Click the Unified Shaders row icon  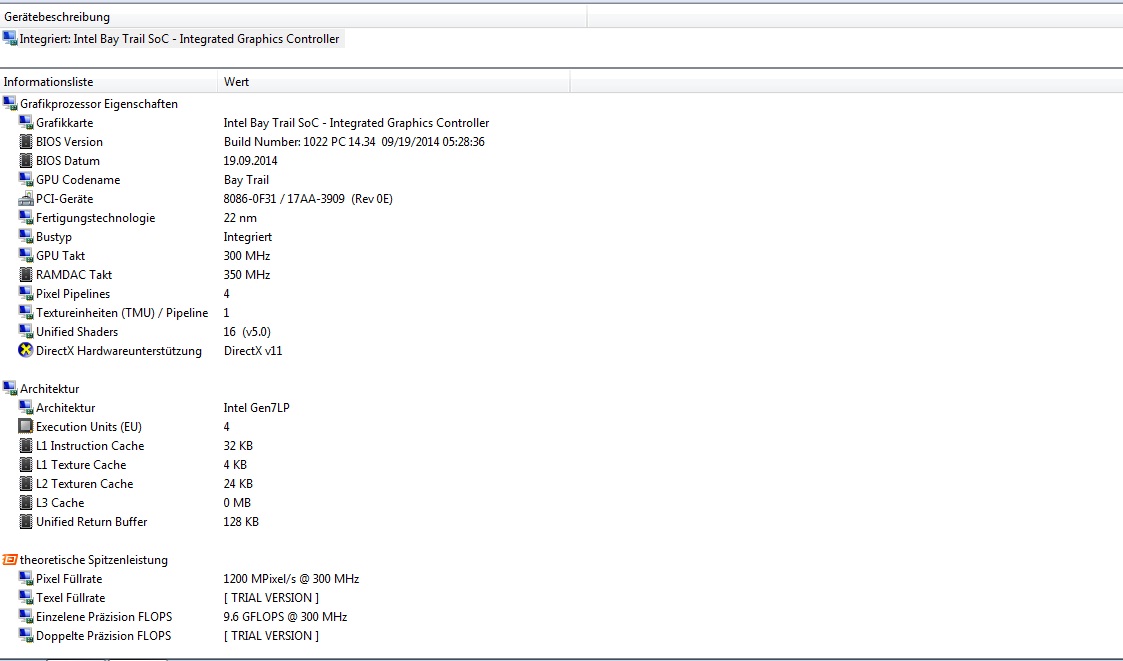coord(26,332)
